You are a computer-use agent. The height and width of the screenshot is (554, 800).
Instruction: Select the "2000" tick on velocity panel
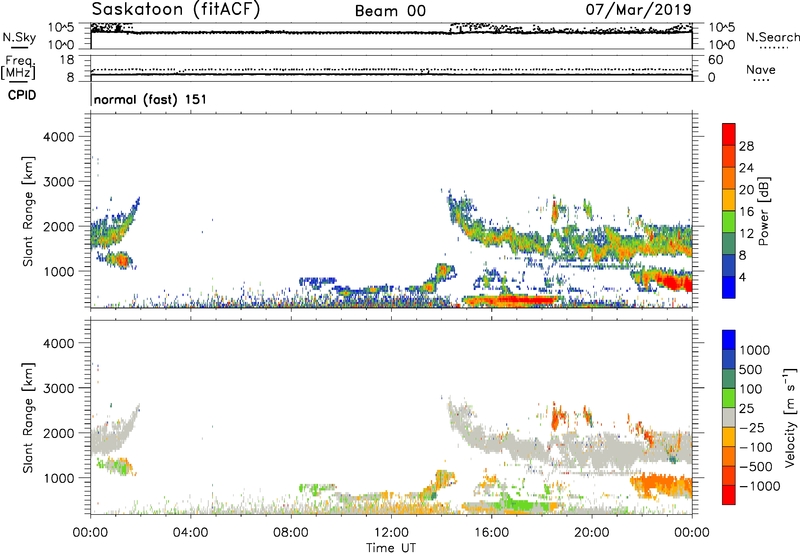[59, 433]
